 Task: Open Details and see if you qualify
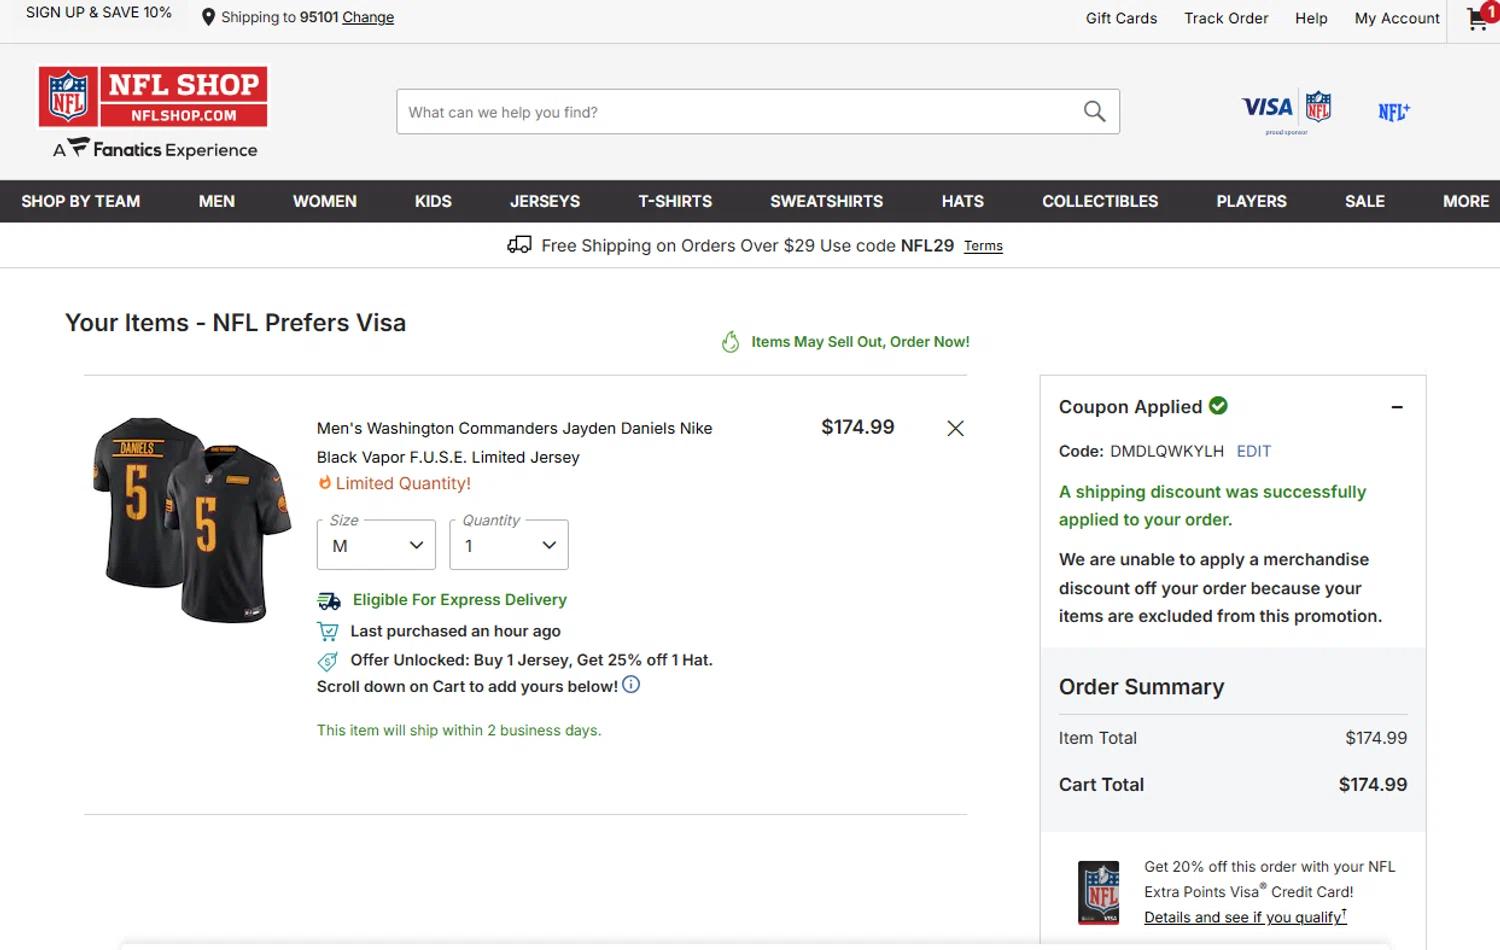tap(1245, 917)
